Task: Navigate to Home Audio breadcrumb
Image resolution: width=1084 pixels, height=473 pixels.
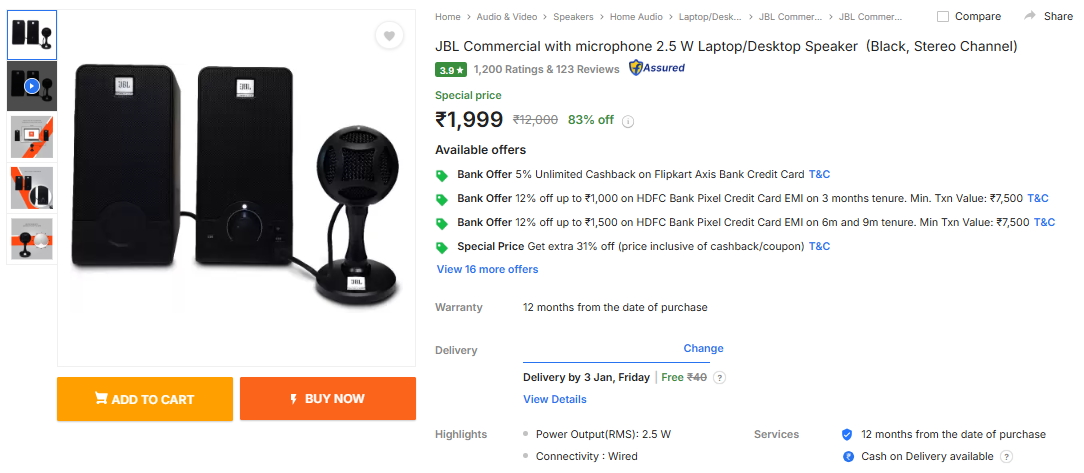Action: [x=636, y=17]
